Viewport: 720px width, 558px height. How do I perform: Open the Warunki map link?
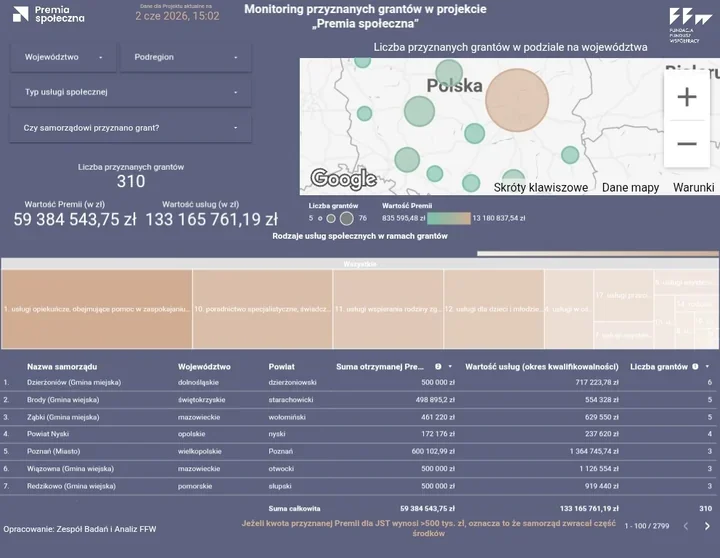point(693,187)
